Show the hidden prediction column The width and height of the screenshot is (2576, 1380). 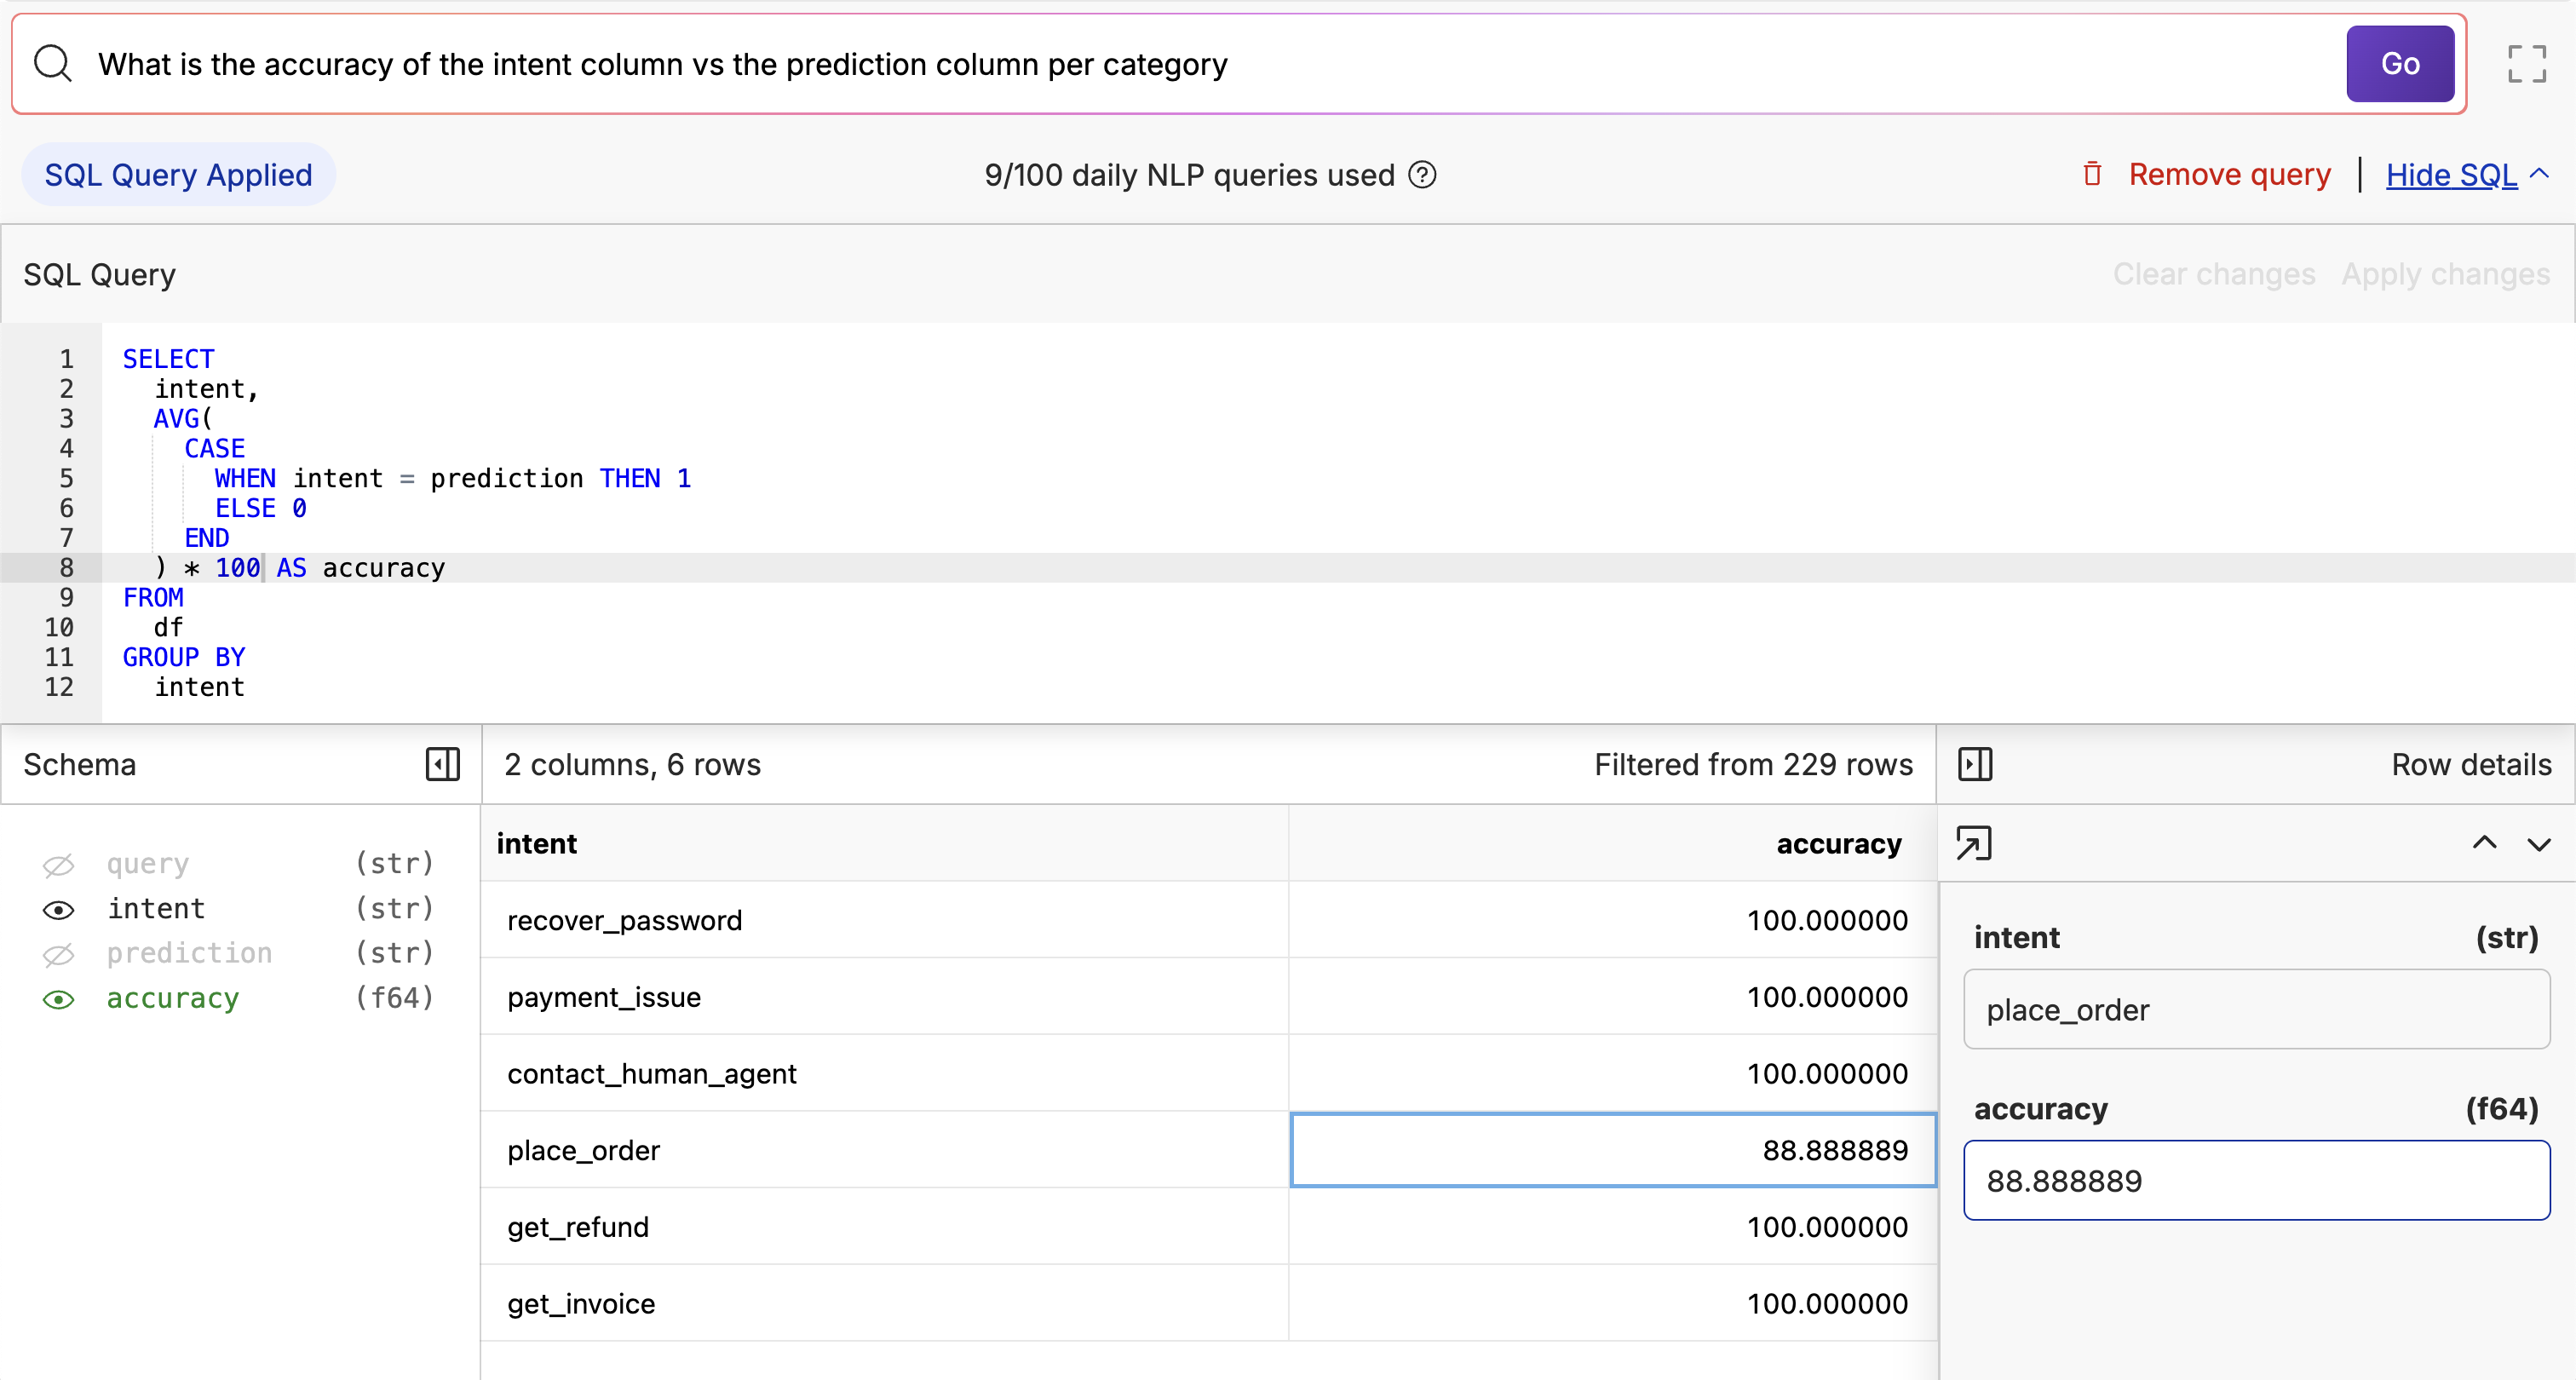(x=59, y=954)
